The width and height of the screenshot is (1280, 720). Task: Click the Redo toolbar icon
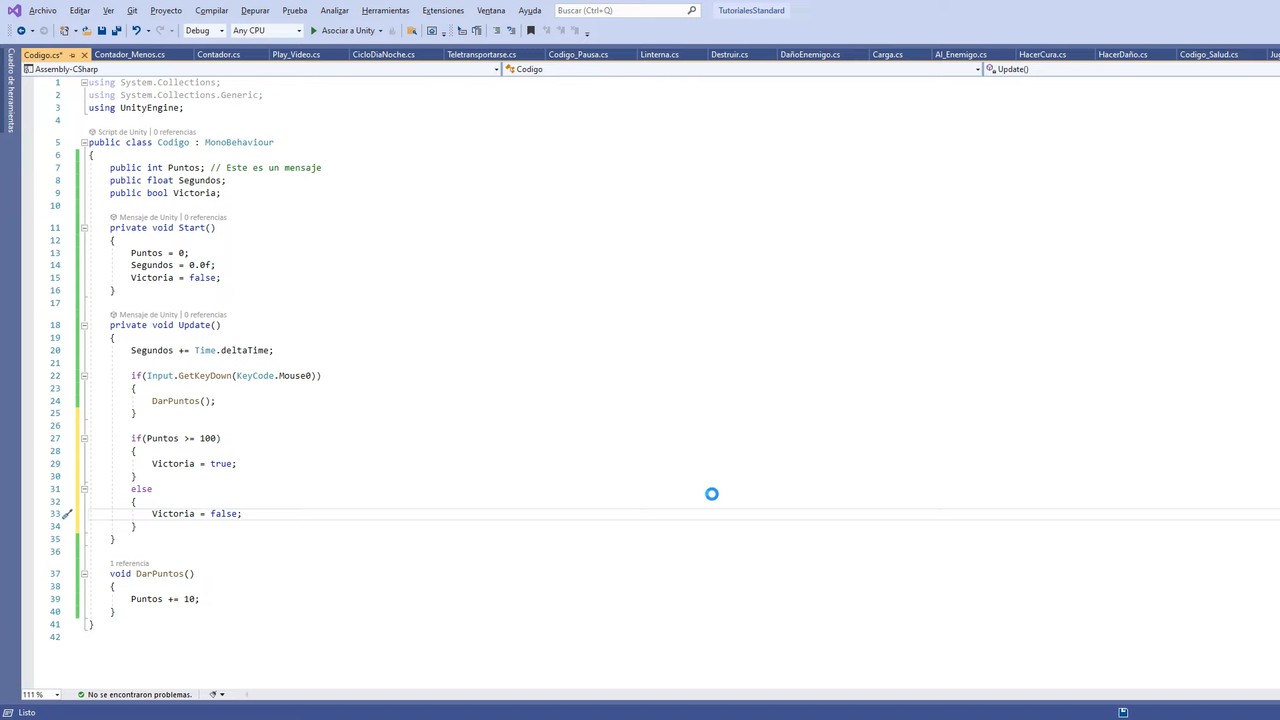click(x=159, y=30)
